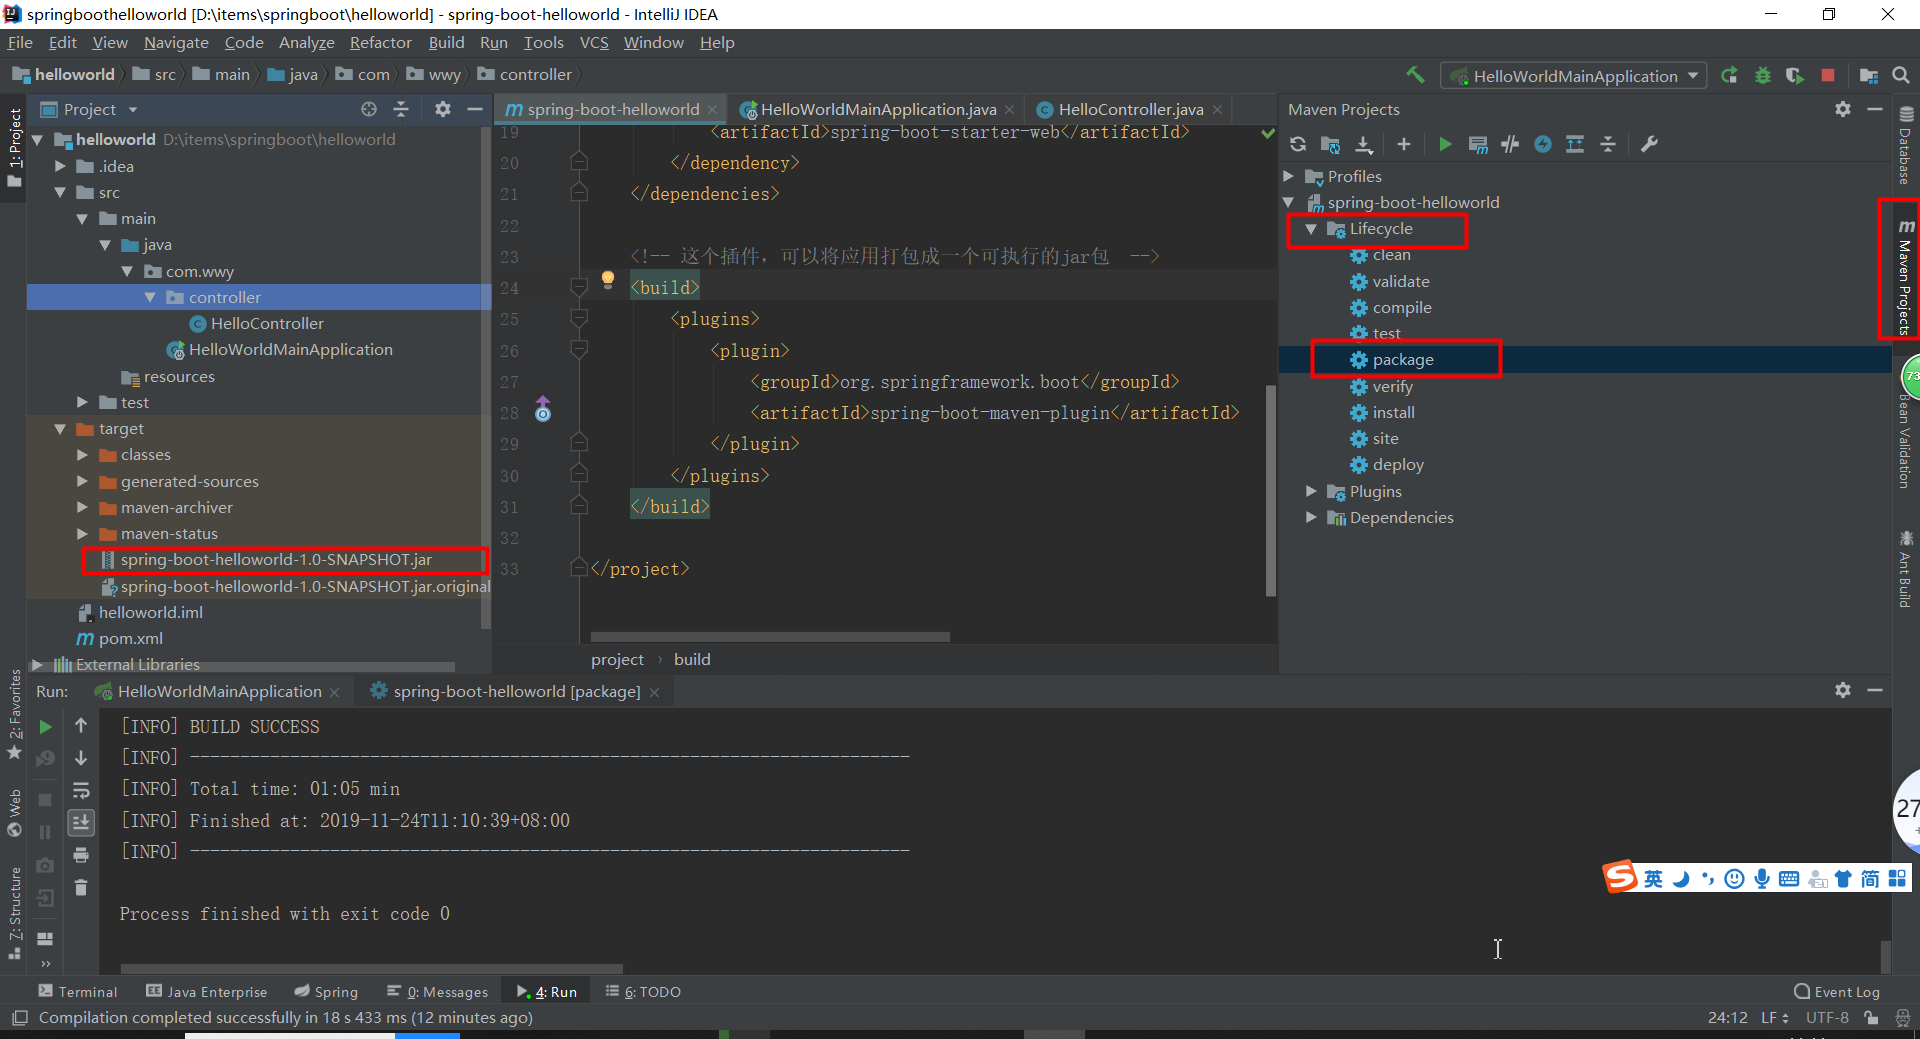Execute Maven Goal icon
The image size is (1920, 1039).
click(x=1478, y=144)
